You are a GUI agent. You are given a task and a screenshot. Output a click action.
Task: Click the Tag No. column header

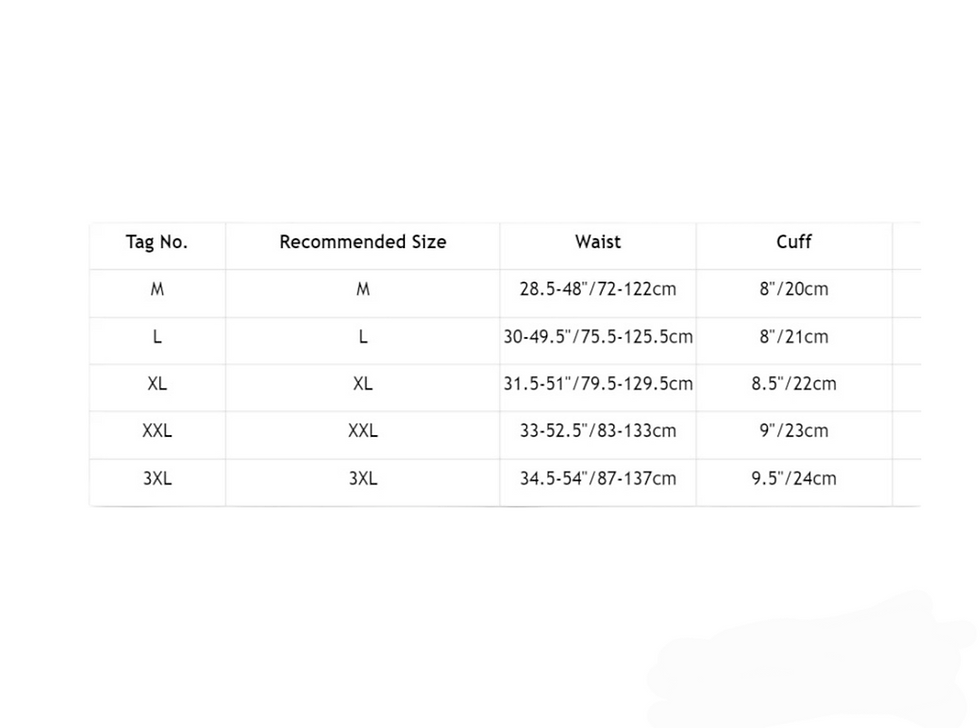coord(157,242)
